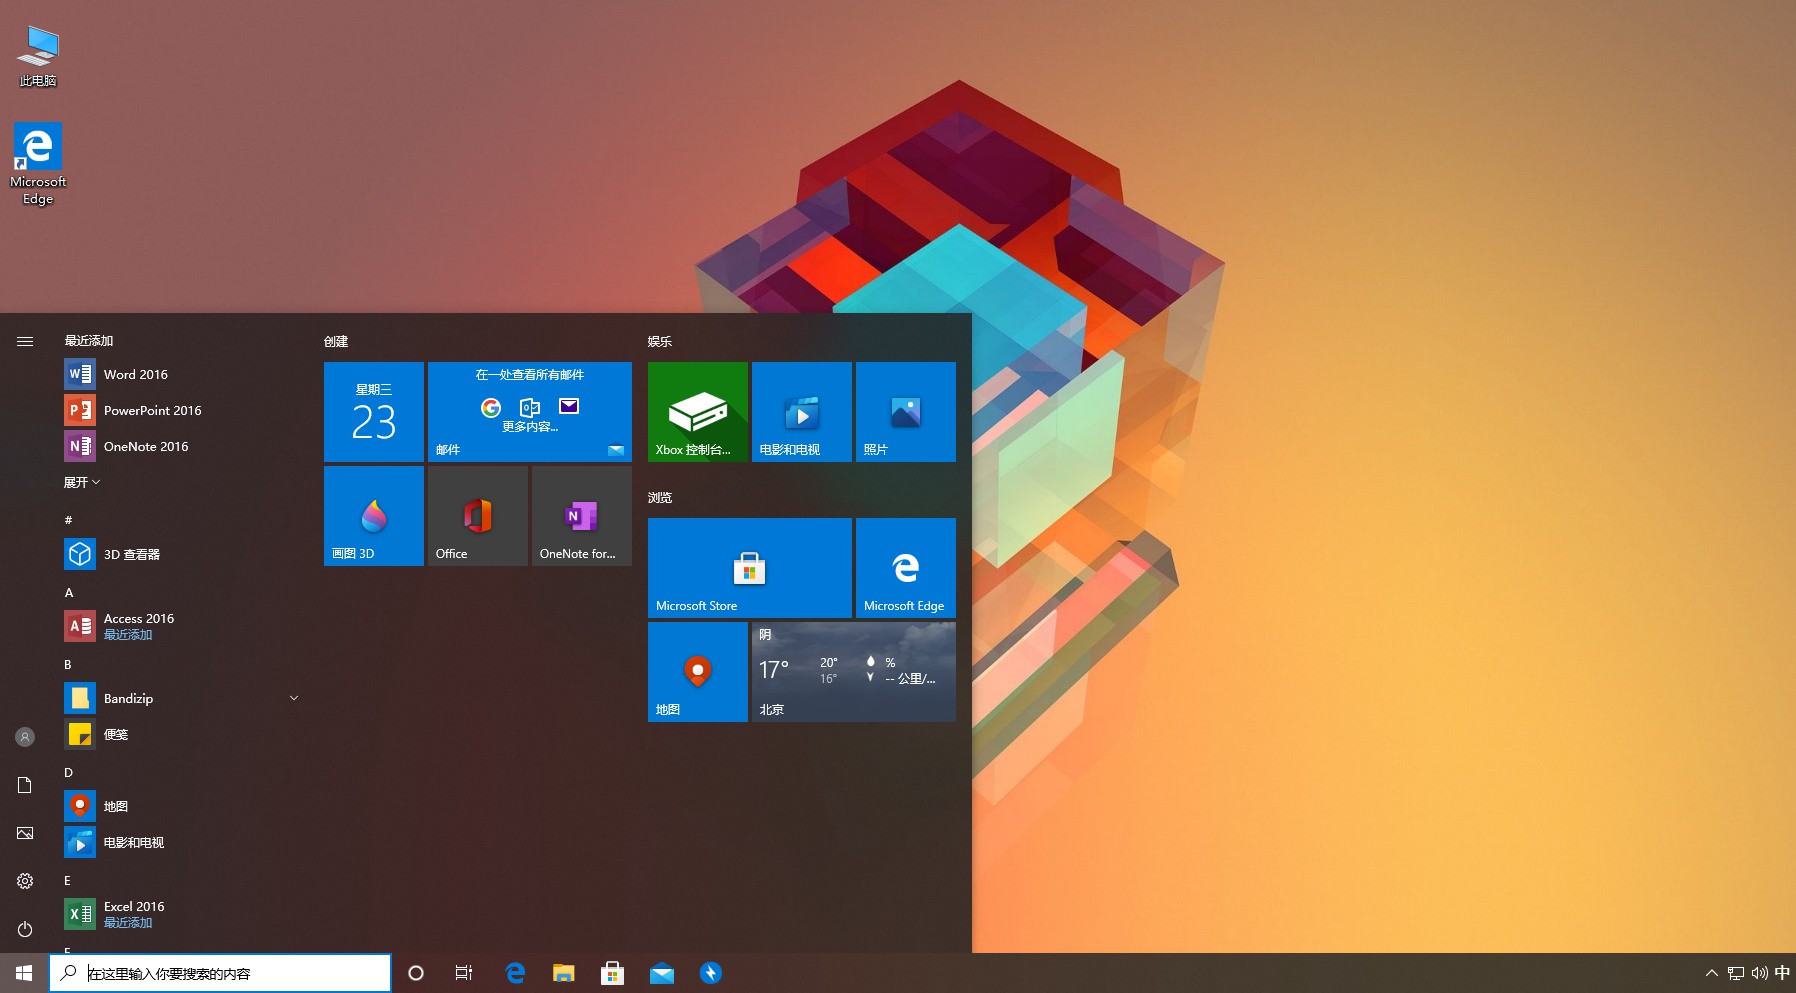The image size is (1796, 993).
Task: Click the Beijing weather tile
Action: [x=853, y=672]
